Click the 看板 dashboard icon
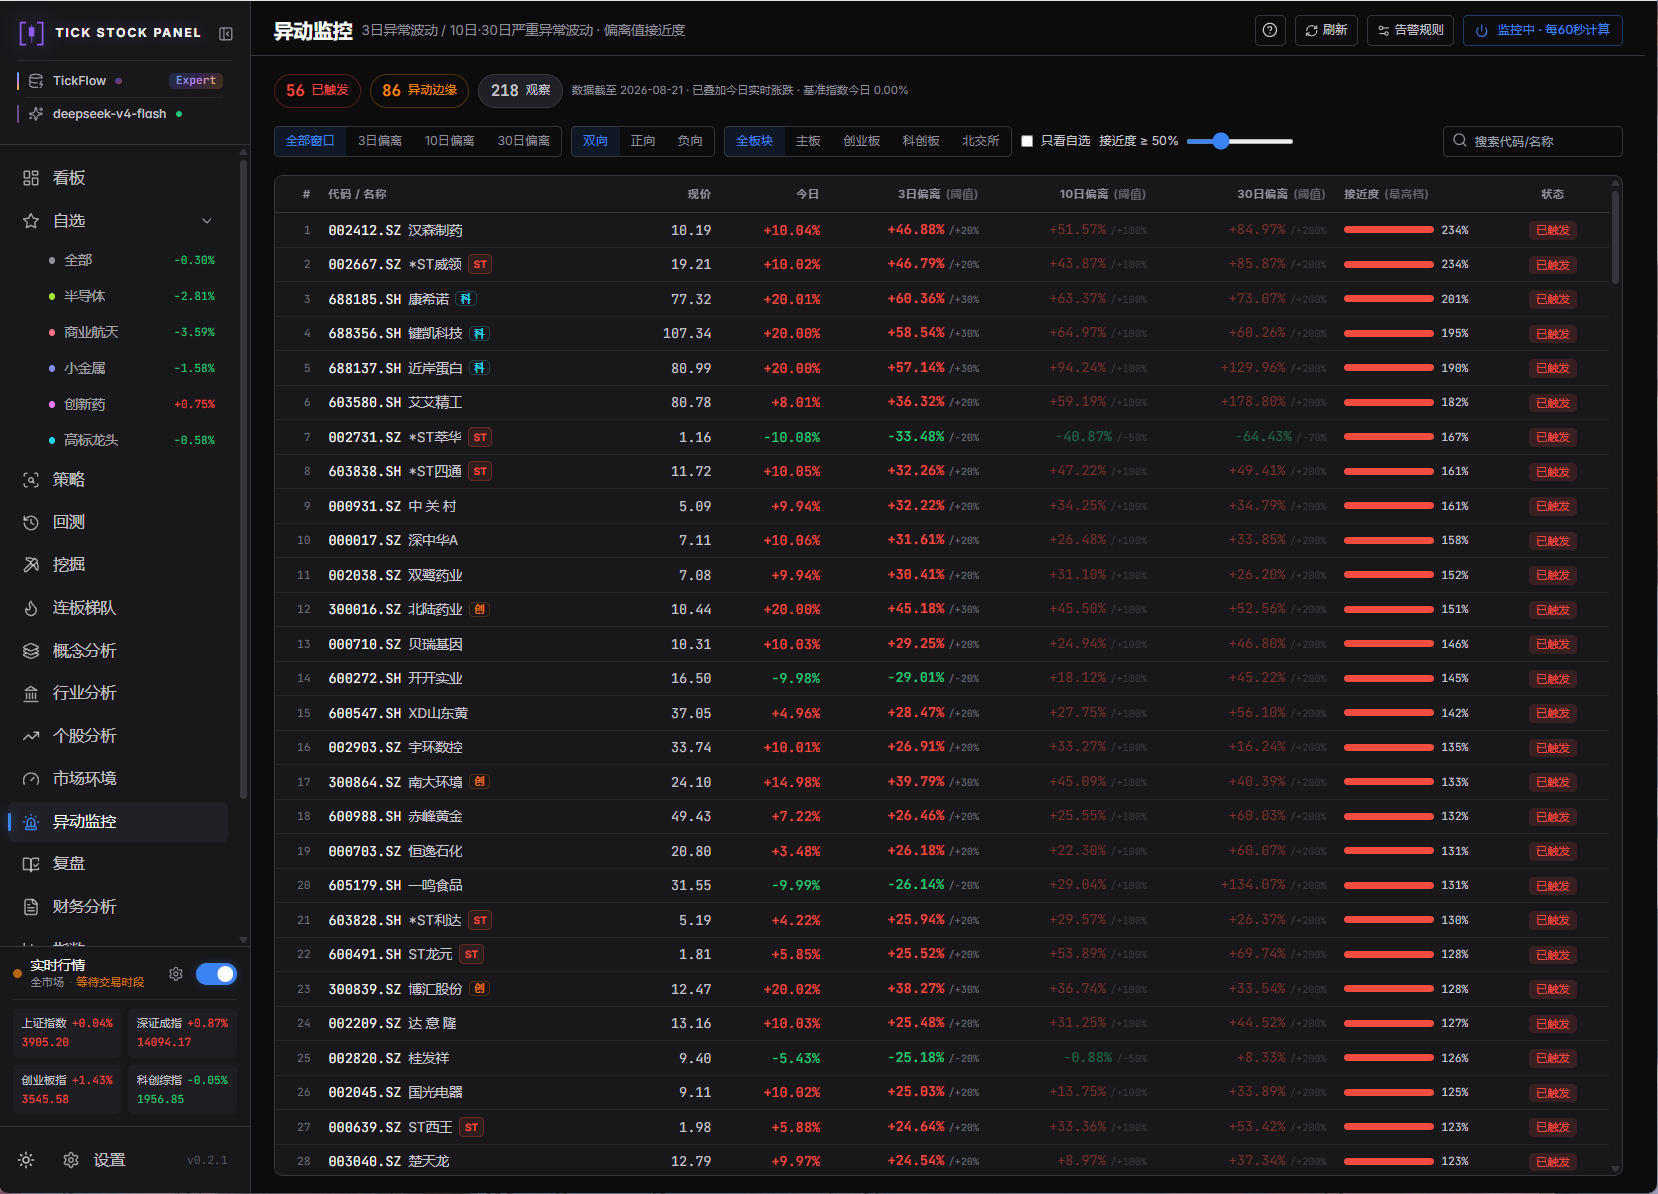Screen dimensions: 1658x1194 click(31, 178)
